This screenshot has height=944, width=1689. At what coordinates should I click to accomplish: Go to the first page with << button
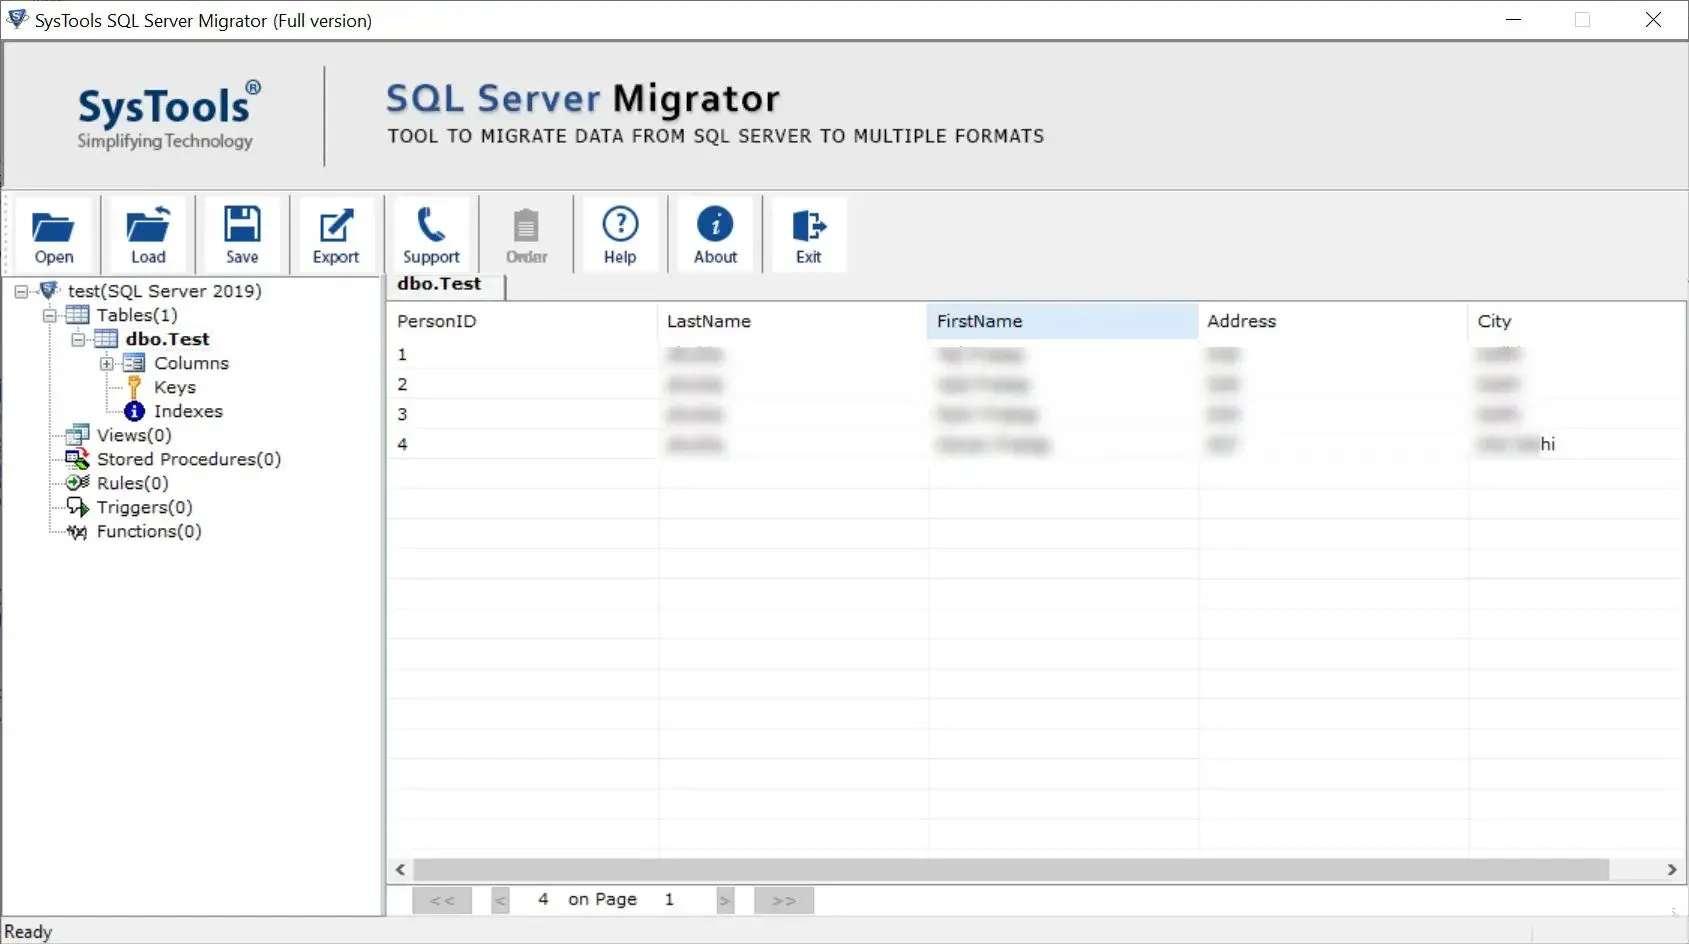(x=442, y=900)
